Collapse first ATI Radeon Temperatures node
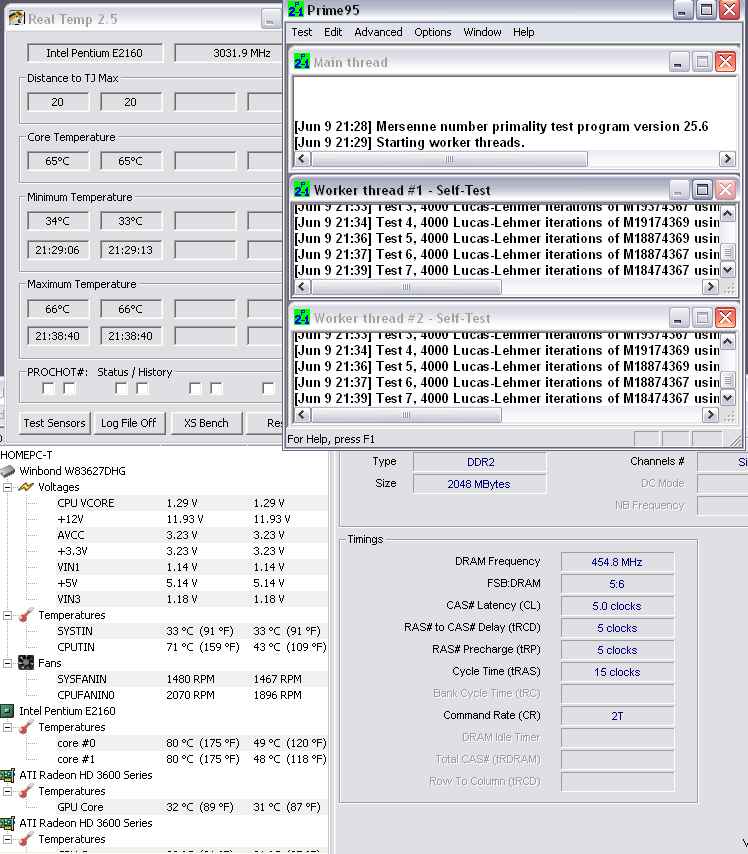Image resolution: width=748 pixels, height=854 pixels. (7, 791)
